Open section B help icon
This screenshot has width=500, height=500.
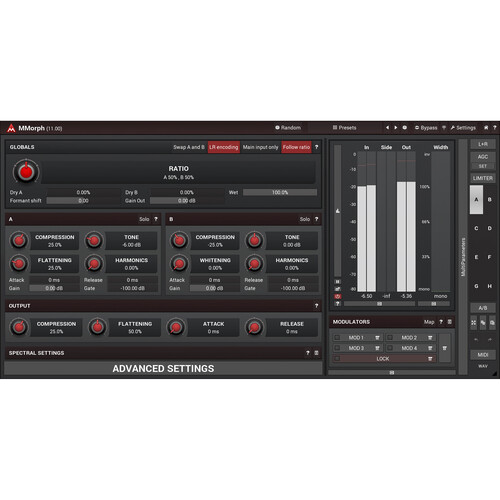click(316, 219)
